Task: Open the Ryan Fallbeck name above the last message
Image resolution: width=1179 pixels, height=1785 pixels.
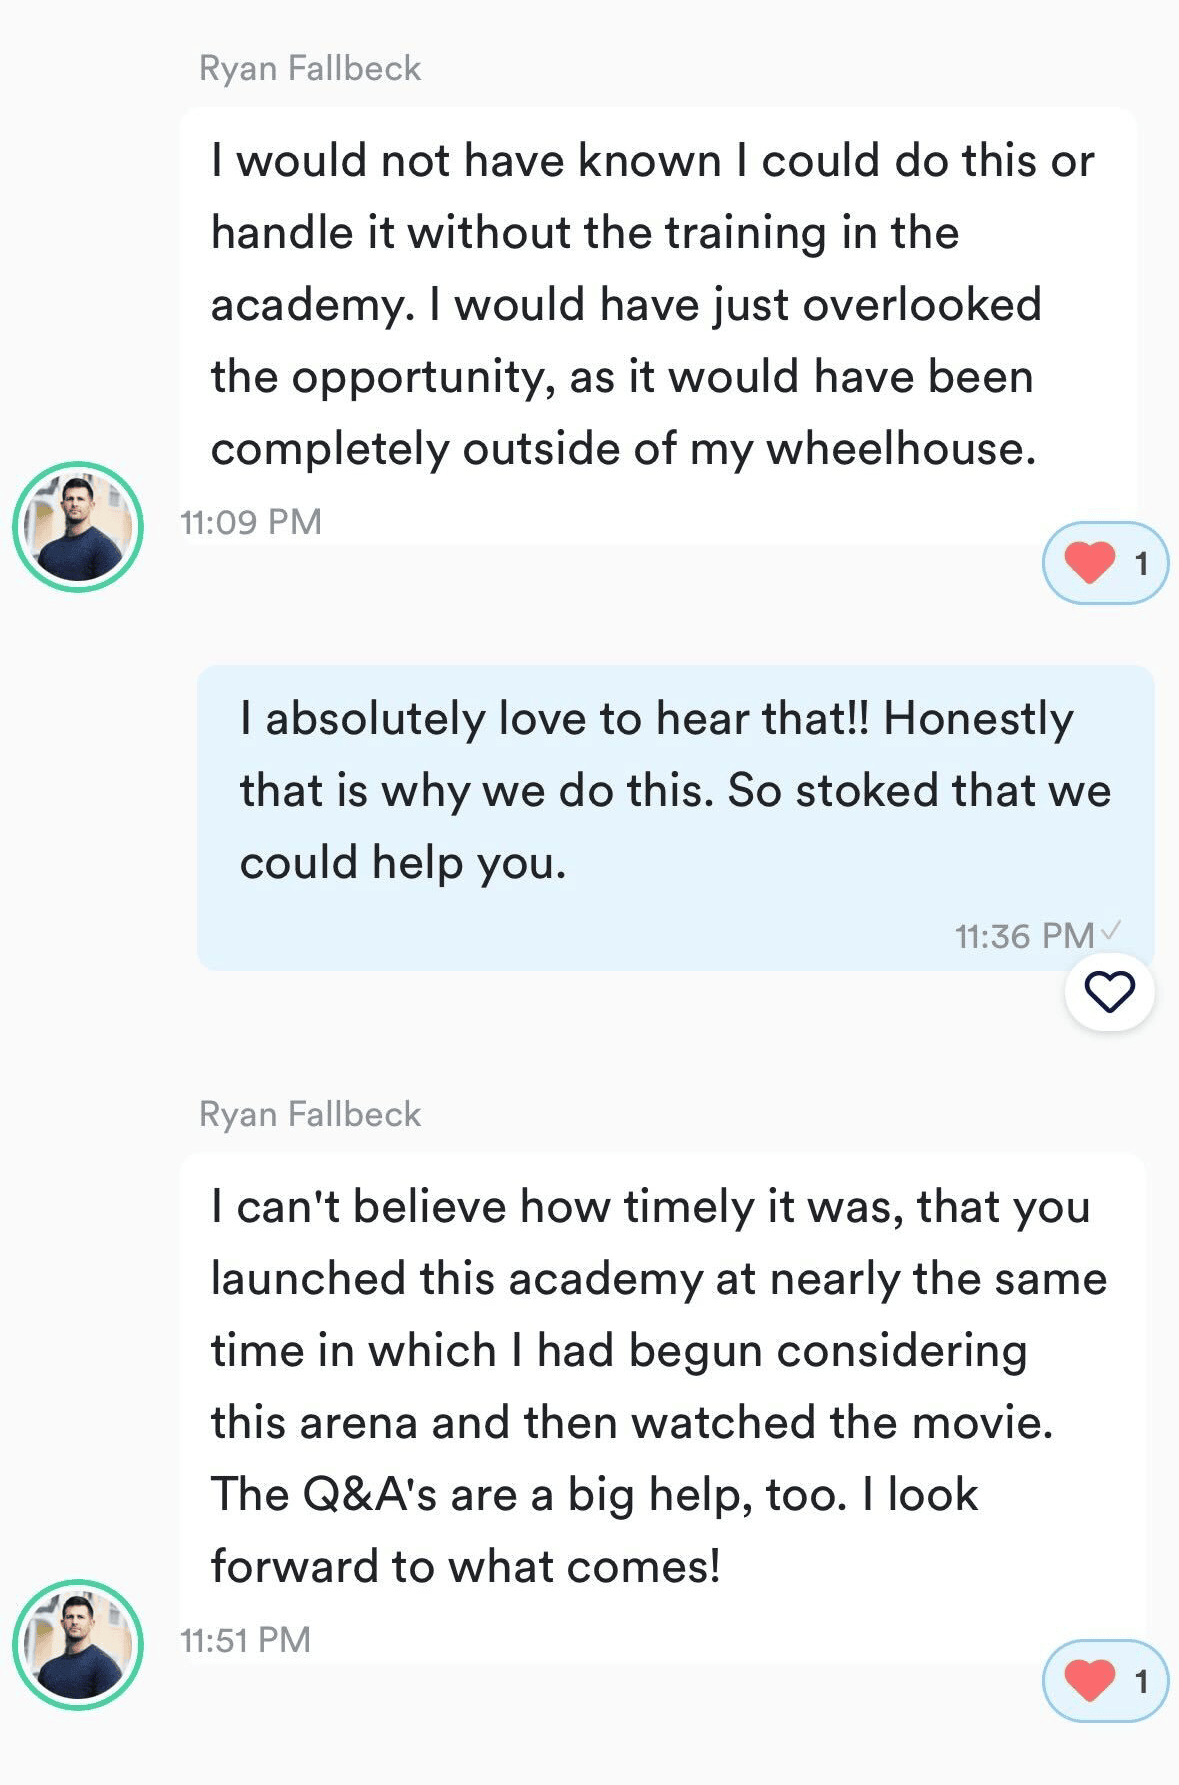Action: (x=310, y=1114)
